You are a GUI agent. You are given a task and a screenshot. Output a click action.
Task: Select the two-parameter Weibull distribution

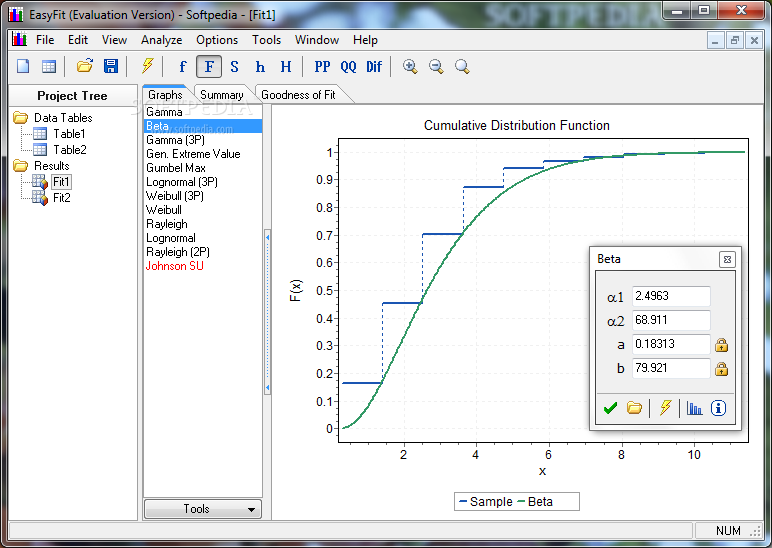[x=203, y=210]
